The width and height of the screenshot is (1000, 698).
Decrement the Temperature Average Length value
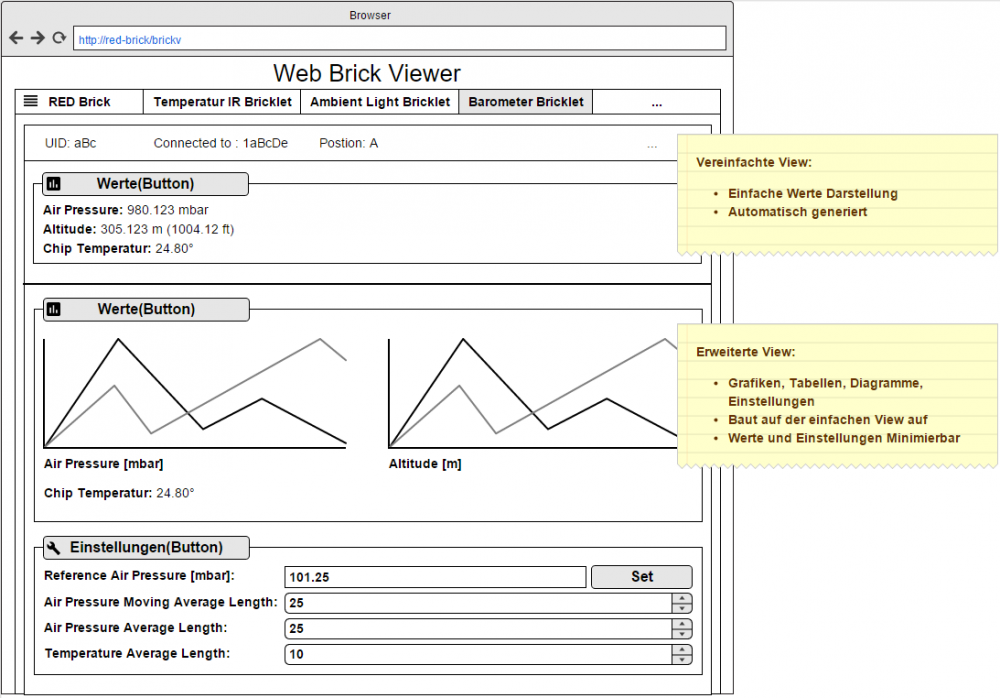[x=681, y=659]
